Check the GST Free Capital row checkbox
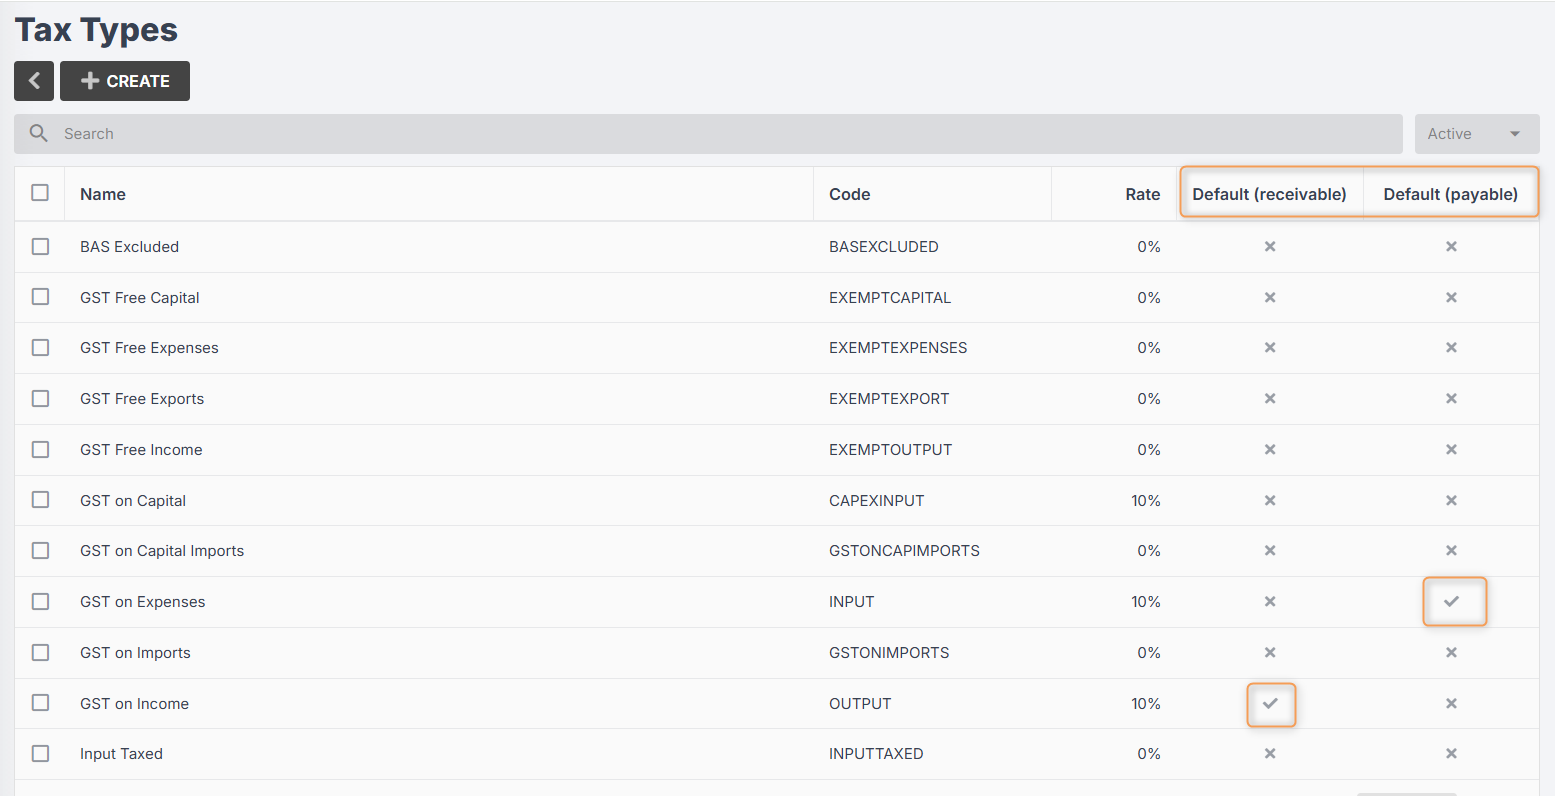 40,297
